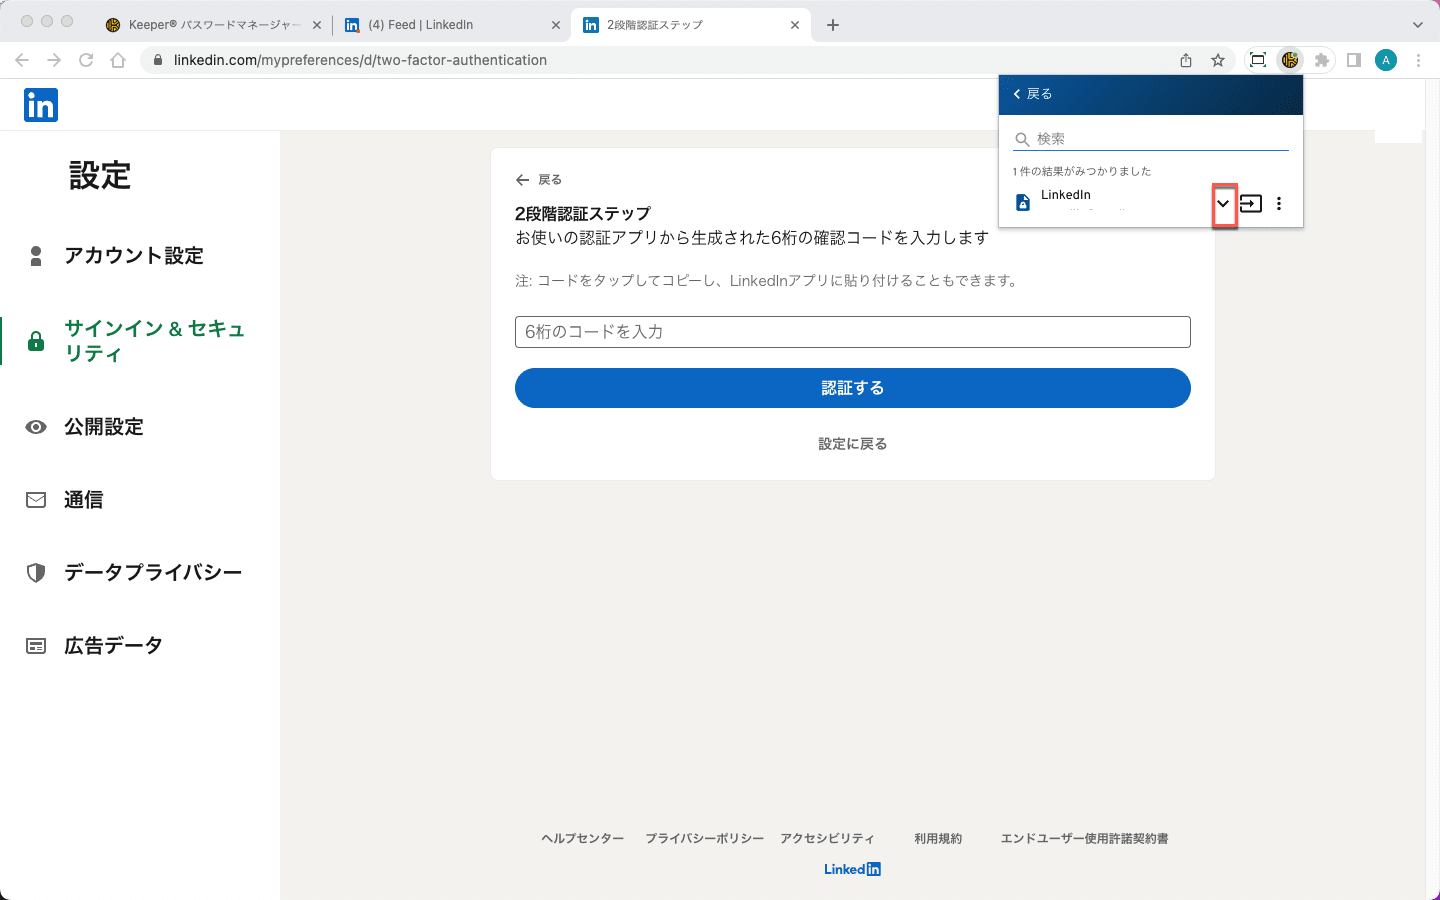Open 公開設定 with eye icon
The image size is (1440, 900).
click(x=103, y=427)
